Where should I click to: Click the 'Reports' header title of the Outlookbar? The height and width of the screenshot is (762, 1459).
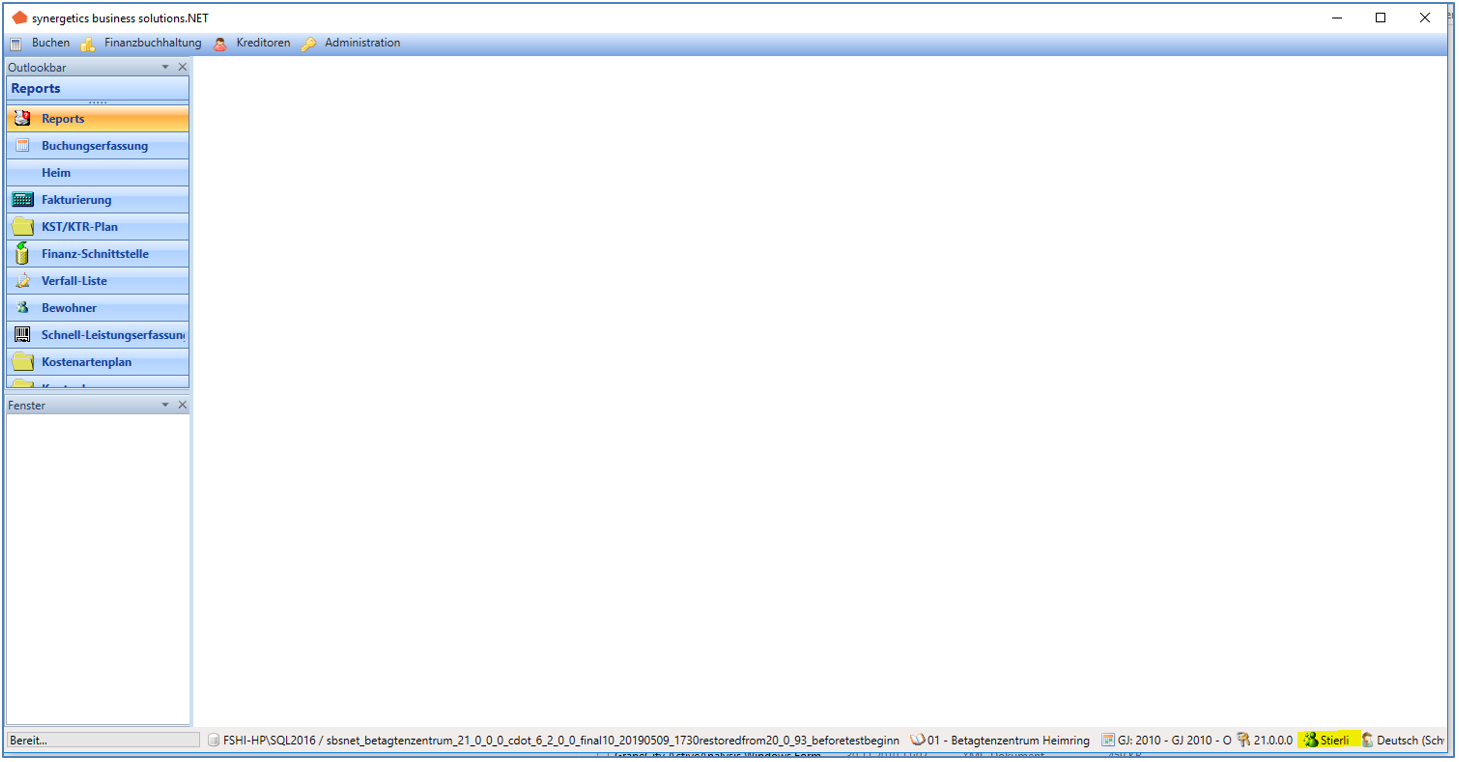click(36, 88)
